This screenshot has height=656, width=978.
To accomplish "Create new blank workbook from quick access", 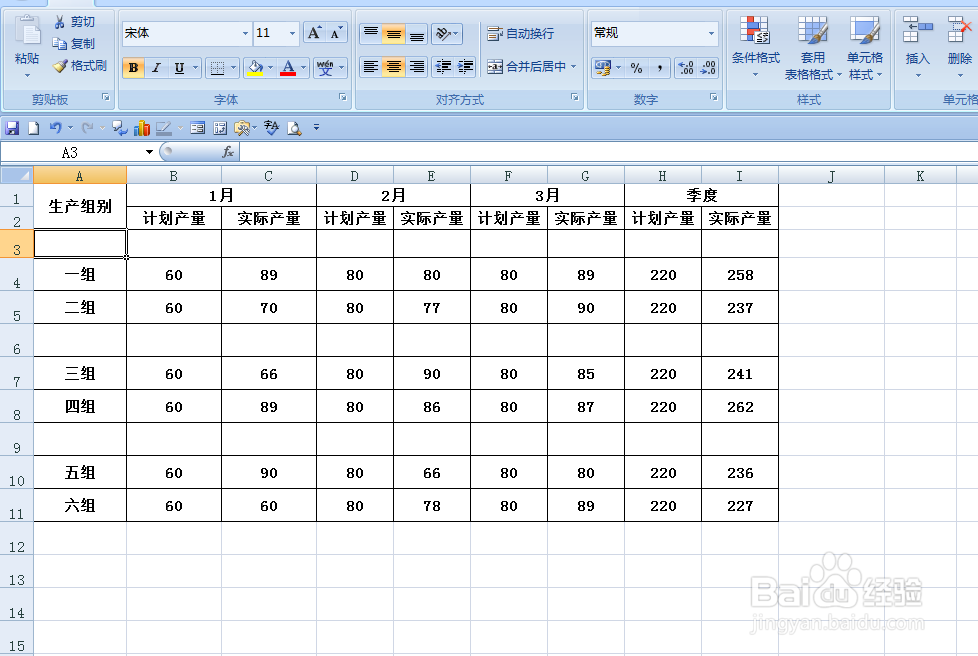I will pos(34,128).
